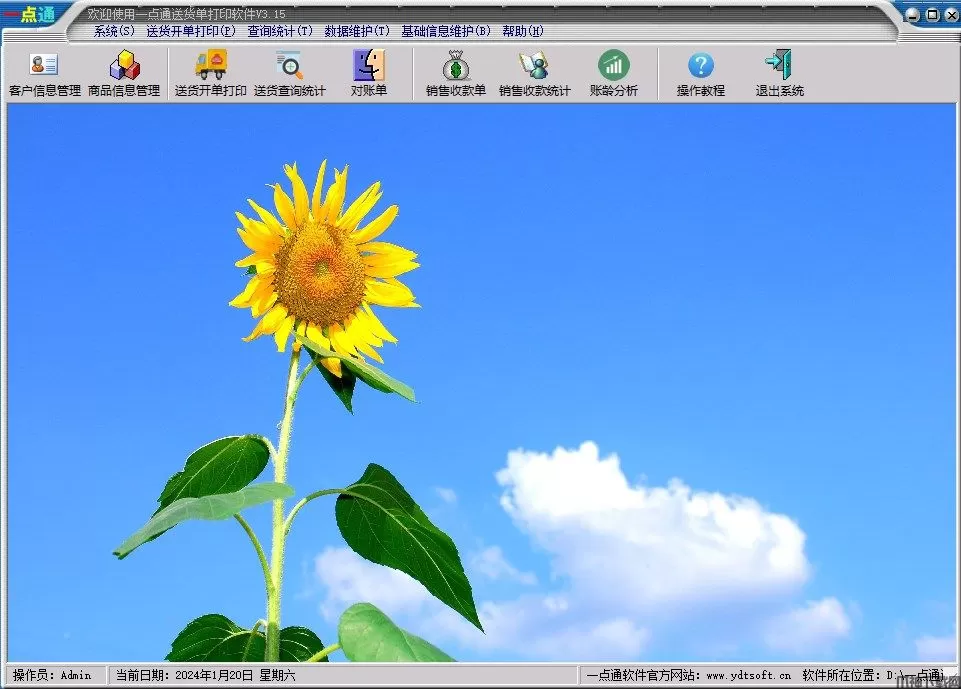Viewport: 961px width, 689px height.
Task: Open the 系统(S) menu
Action: [114, 31]
